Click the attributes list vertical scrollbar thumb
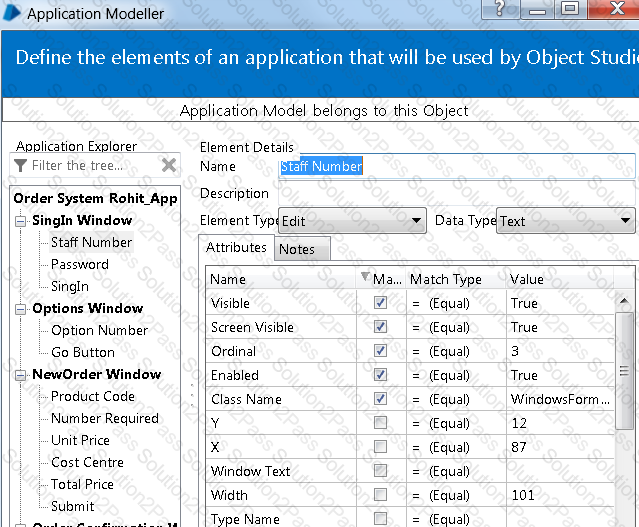This screenshot has width=639, height=527. [624, 370]
